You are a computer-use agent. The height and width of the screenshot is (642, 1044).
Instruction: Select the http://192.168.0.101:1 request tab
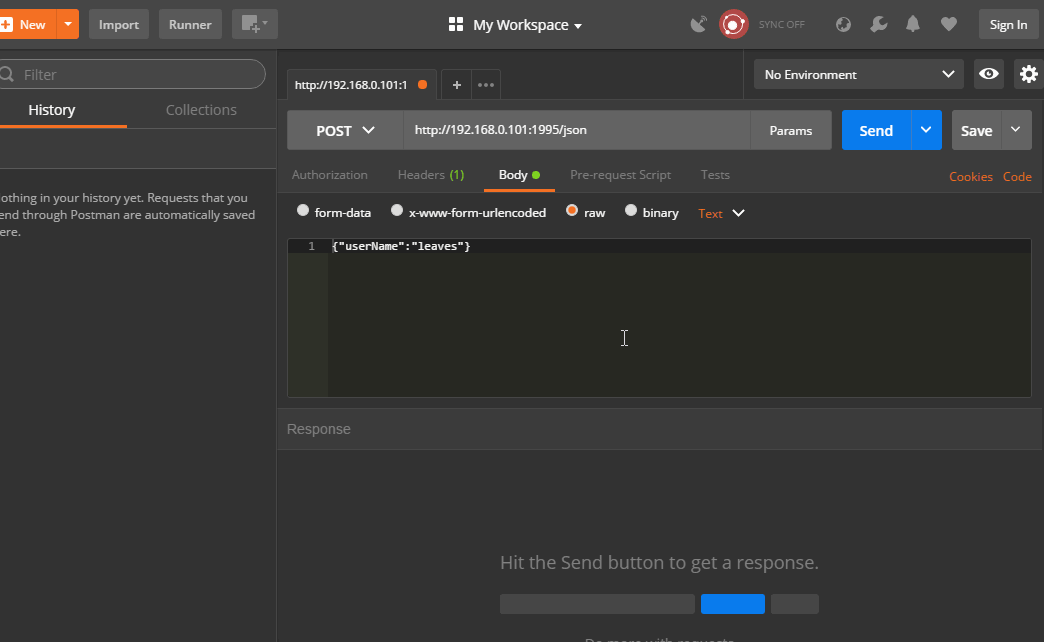(x=351, y=85)
